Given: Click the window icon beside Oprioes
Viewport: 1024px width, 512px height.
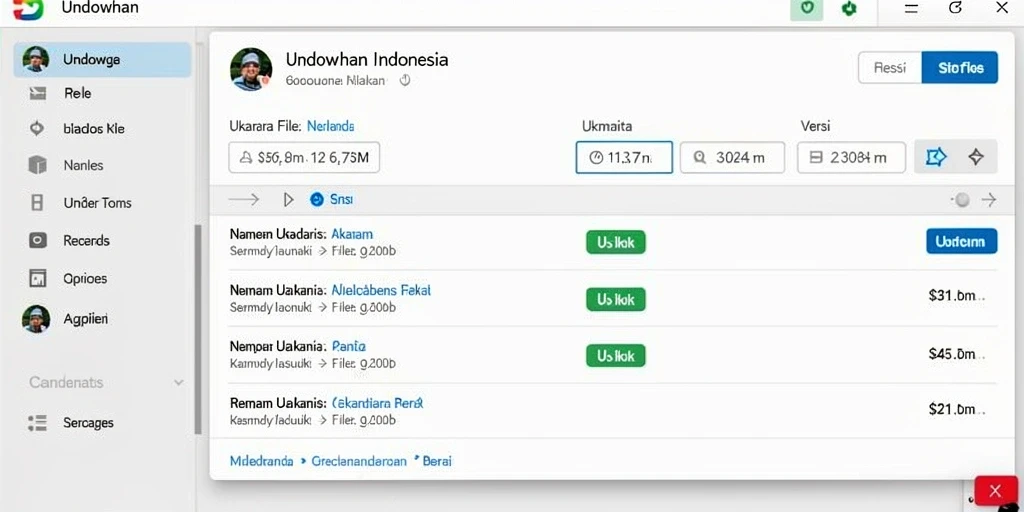Looking at the screenshot, I should point(38,279).
